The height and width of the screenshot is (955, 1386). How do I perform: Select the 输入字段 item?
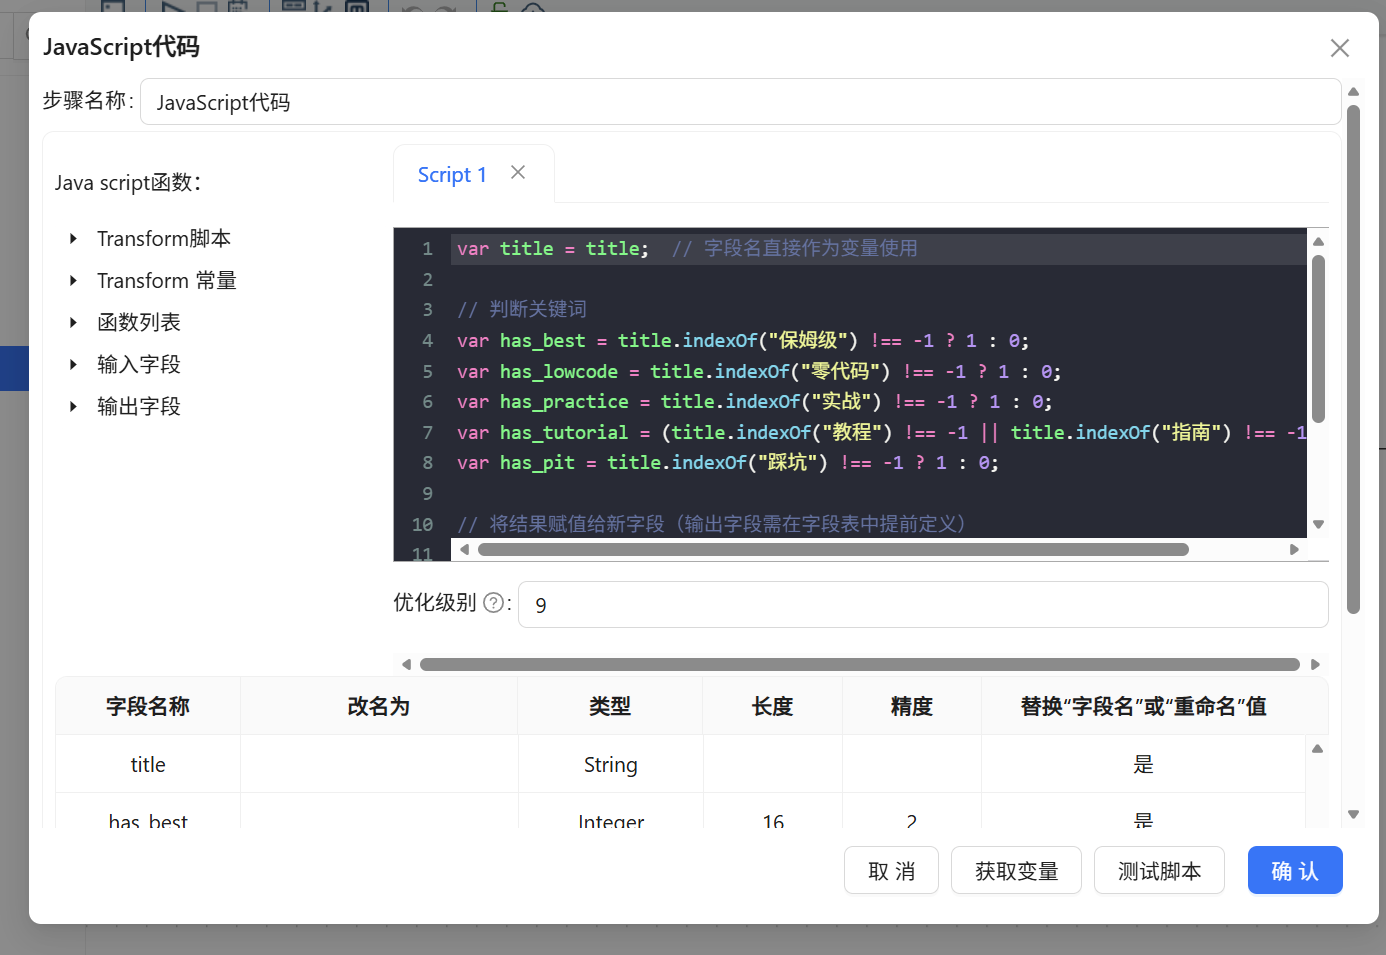139,365
